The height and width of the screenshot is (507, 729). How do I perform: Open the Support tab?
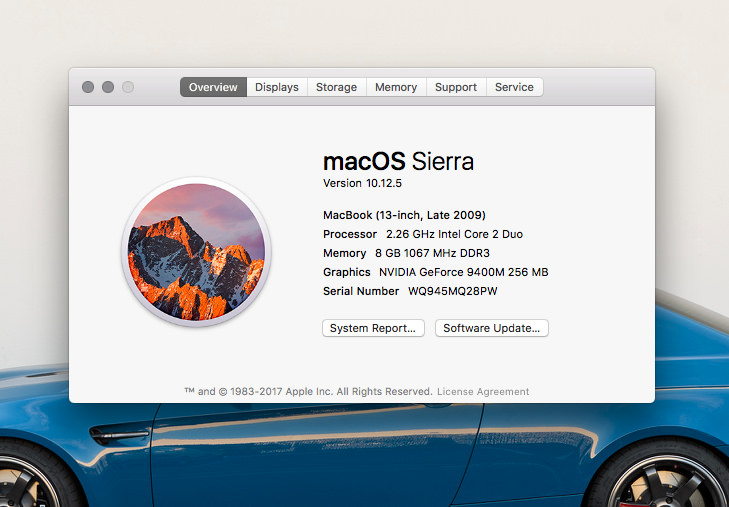point(456,87)
